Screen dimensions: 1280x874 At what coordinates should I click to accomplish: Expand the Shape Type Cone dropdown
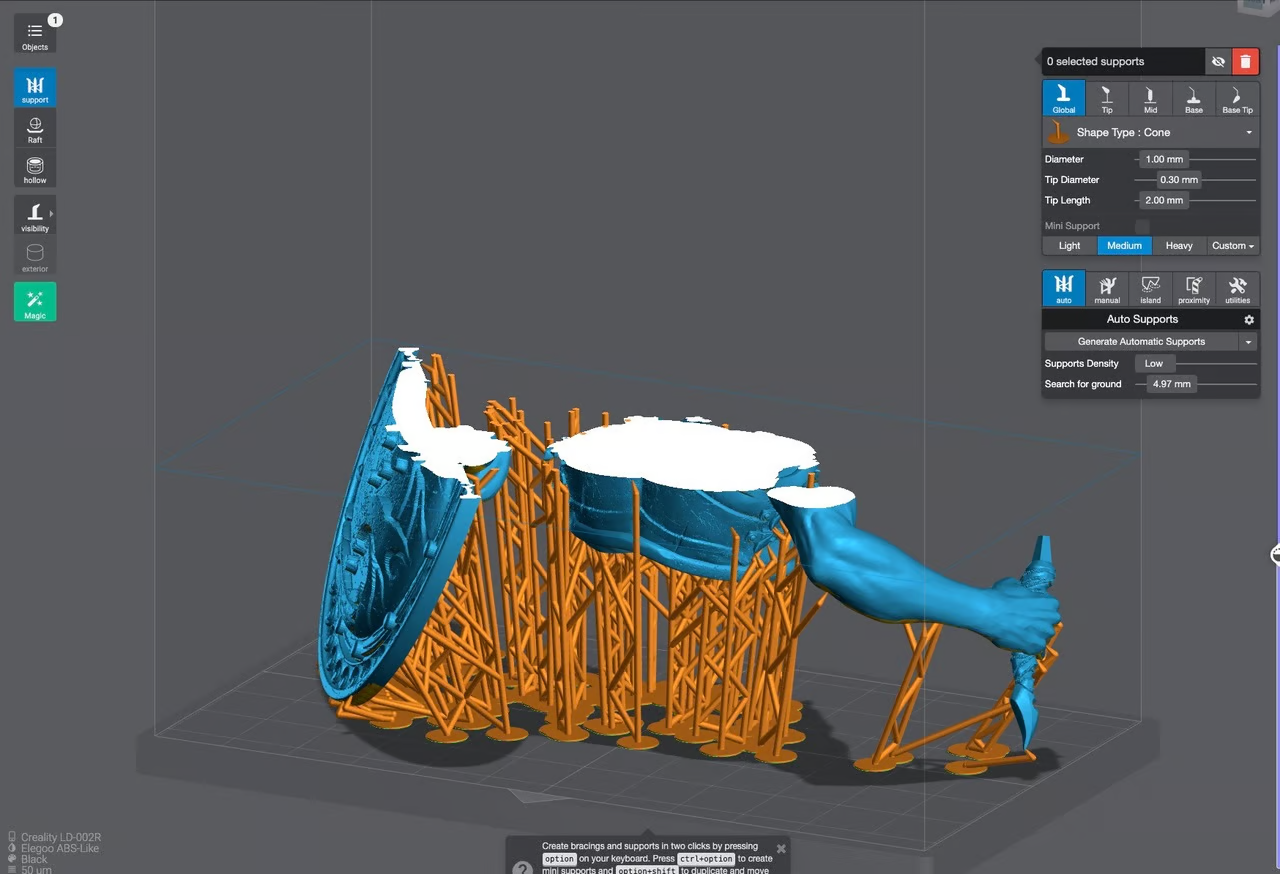pyautogui.click(x=1248, y=133)
